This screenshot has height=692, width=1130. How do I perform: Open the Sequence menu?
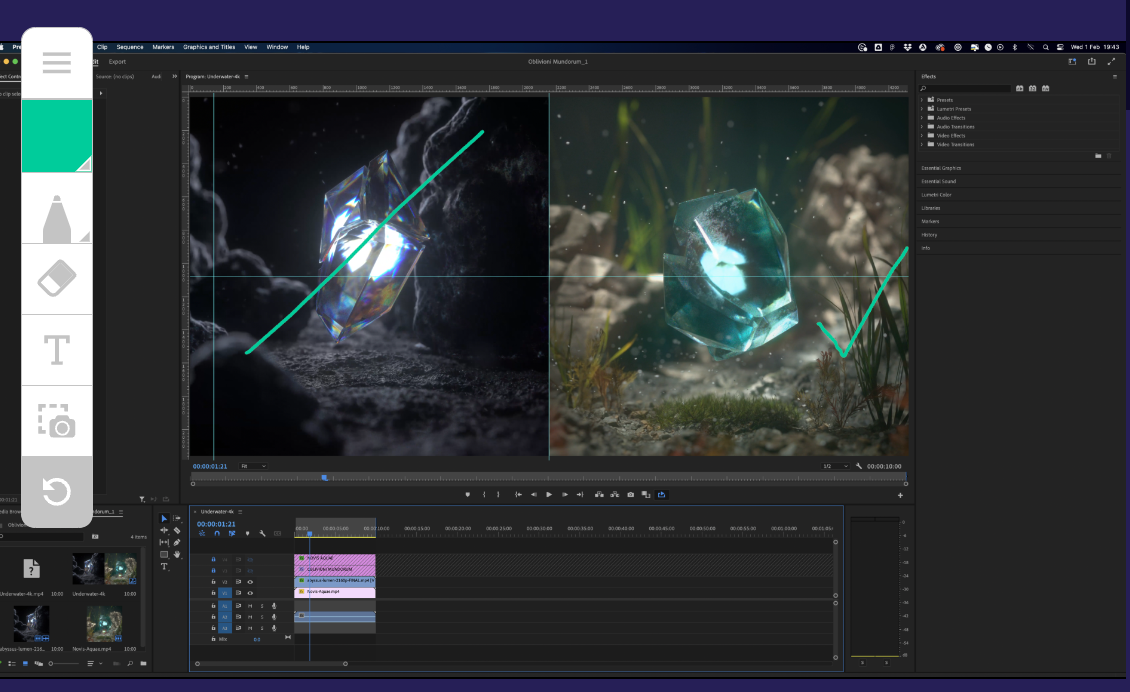point(130,47)
